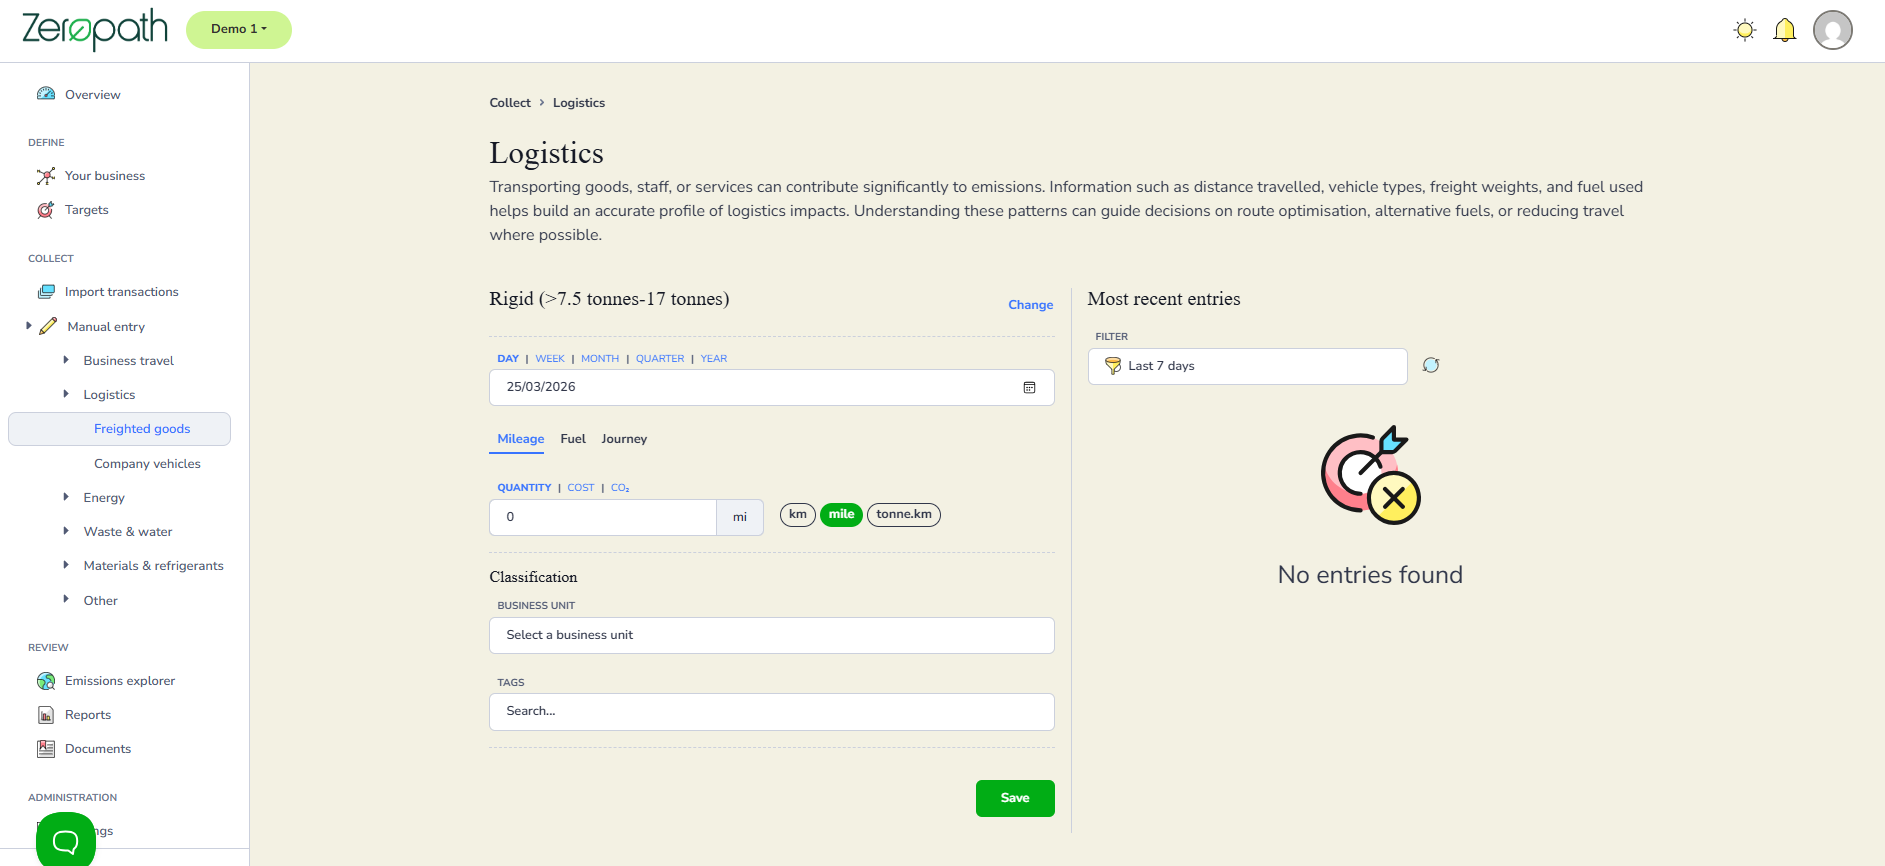Image resolution: width=1885 pixels, height=866 pixels.
Task: Click the date field showing 25/03/2026
Action: click(772, 388)
